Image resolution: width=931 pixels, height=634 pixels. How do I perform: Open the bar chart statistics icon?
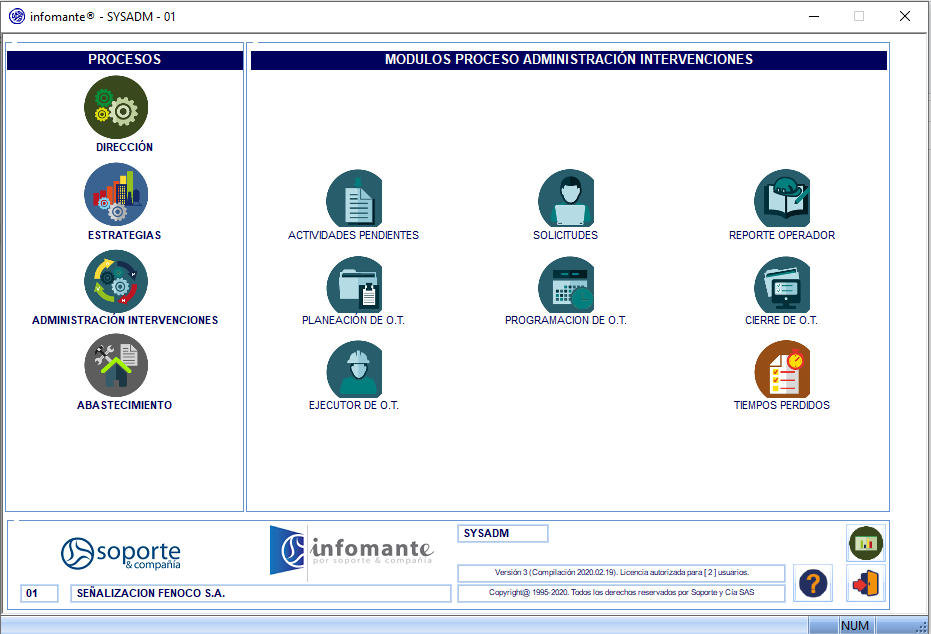(864, 543)
